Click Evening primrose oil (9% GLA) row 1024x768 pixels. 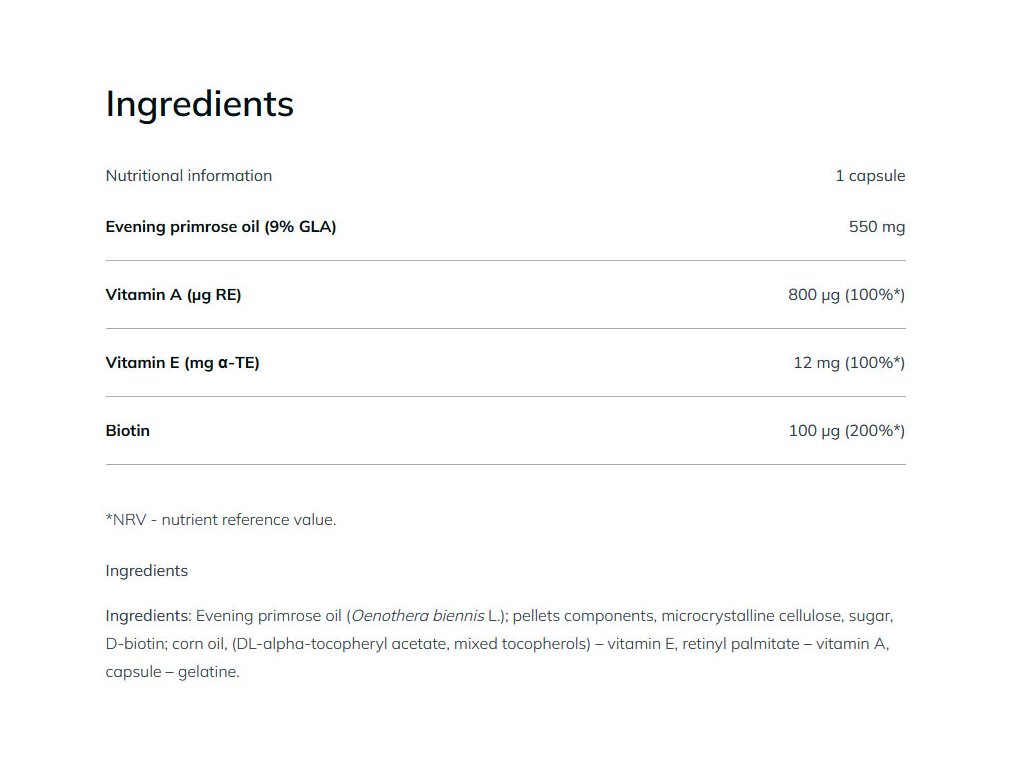pos(505,227)
